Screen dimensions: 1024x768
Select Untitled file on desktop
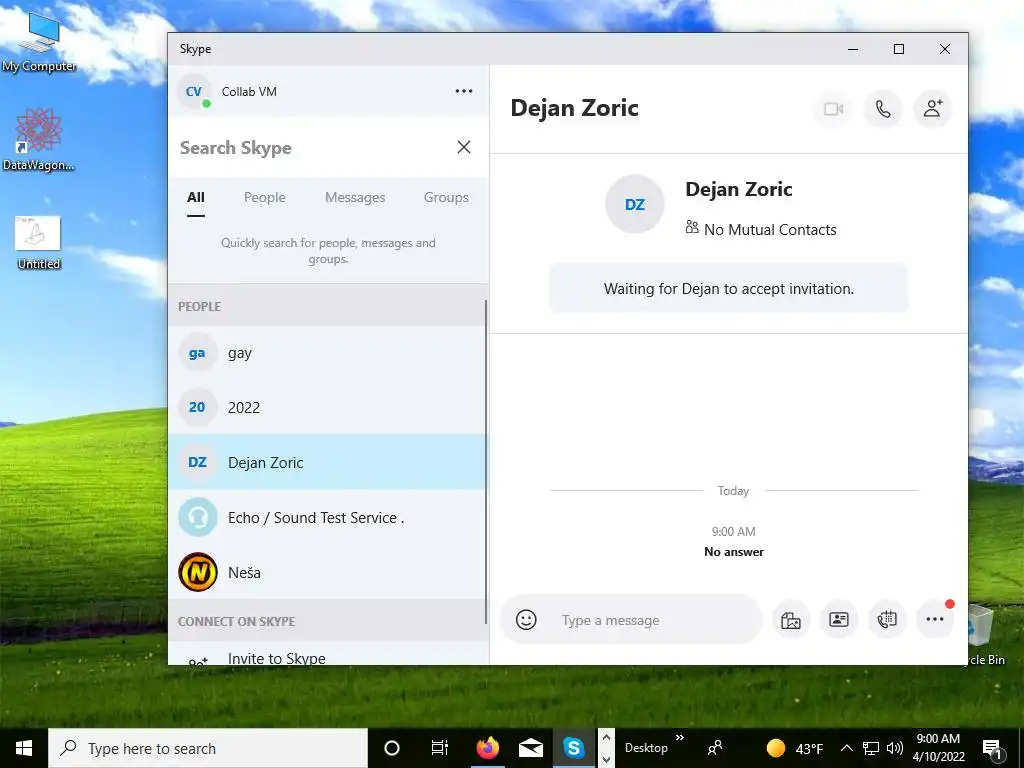point(39,242)
